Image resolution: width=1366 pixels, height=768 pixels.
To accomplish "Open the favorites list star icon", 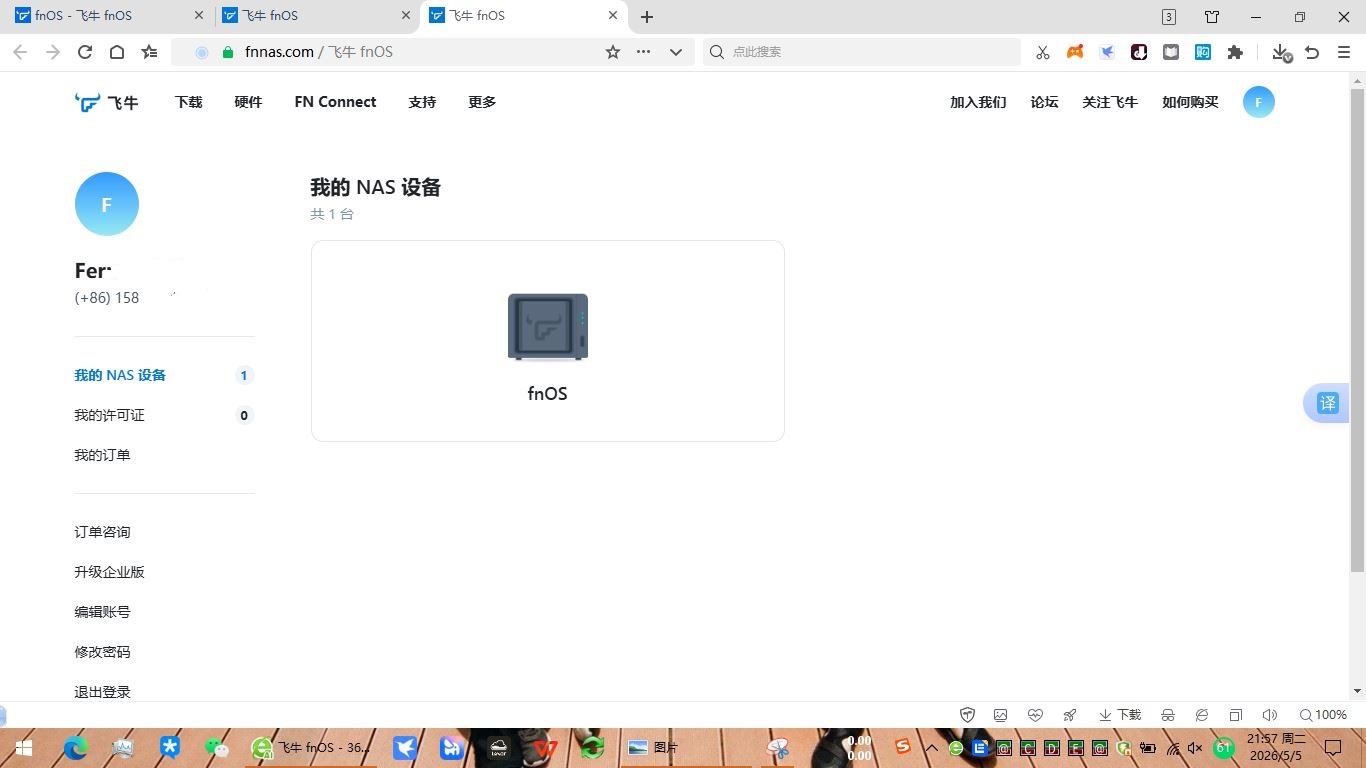I will point(149,52).
